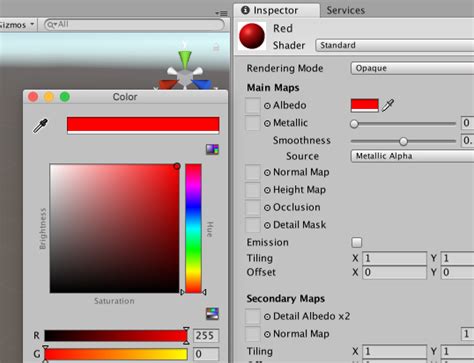Click the red Albedo color swatch
The width and height of the screenshot is (474, 363).
pos(365,105)
